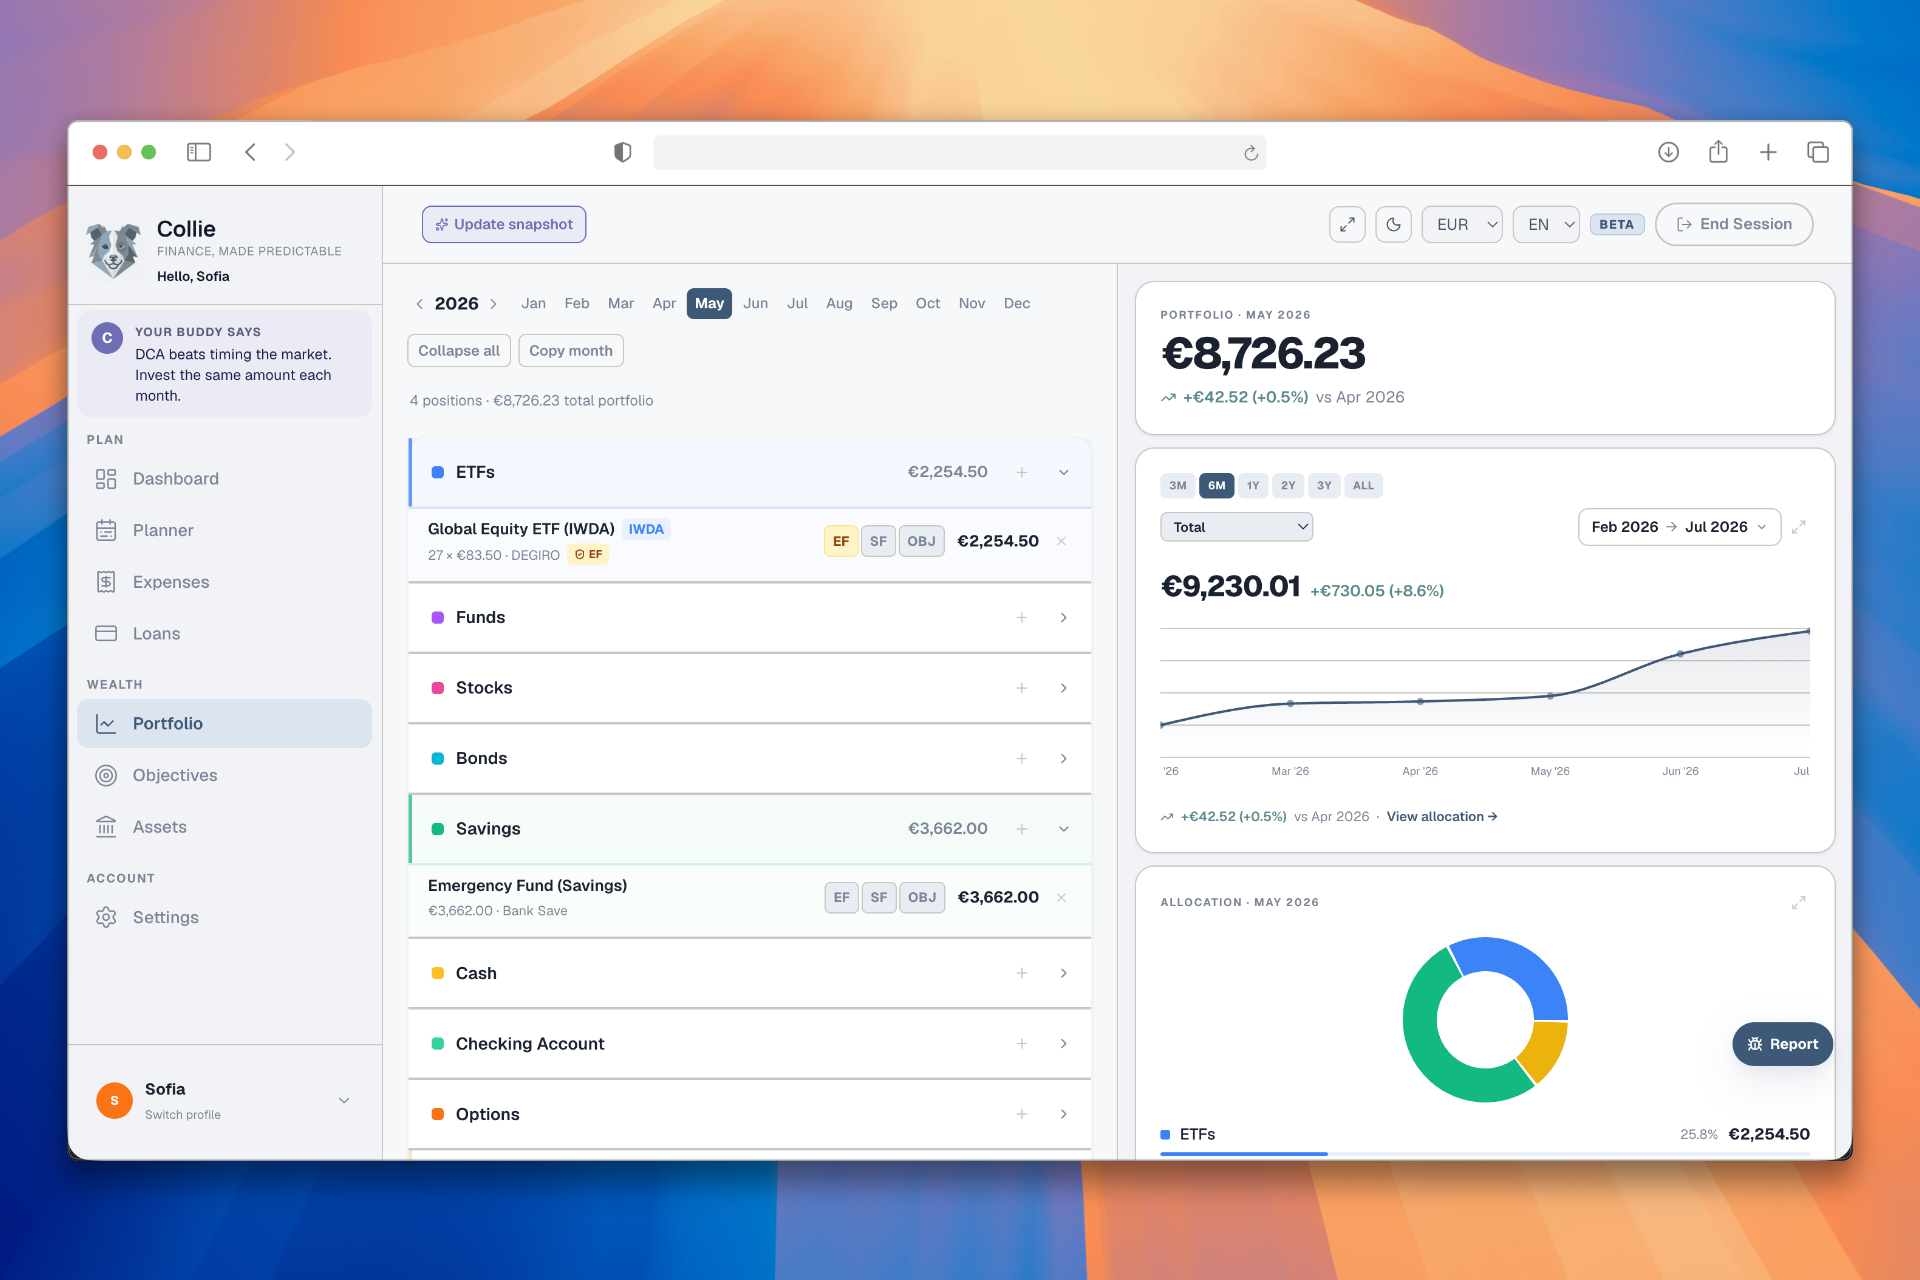Open Objectives in the sidebar
The width and height of the screenshot is (1920, 1280).
224,775
